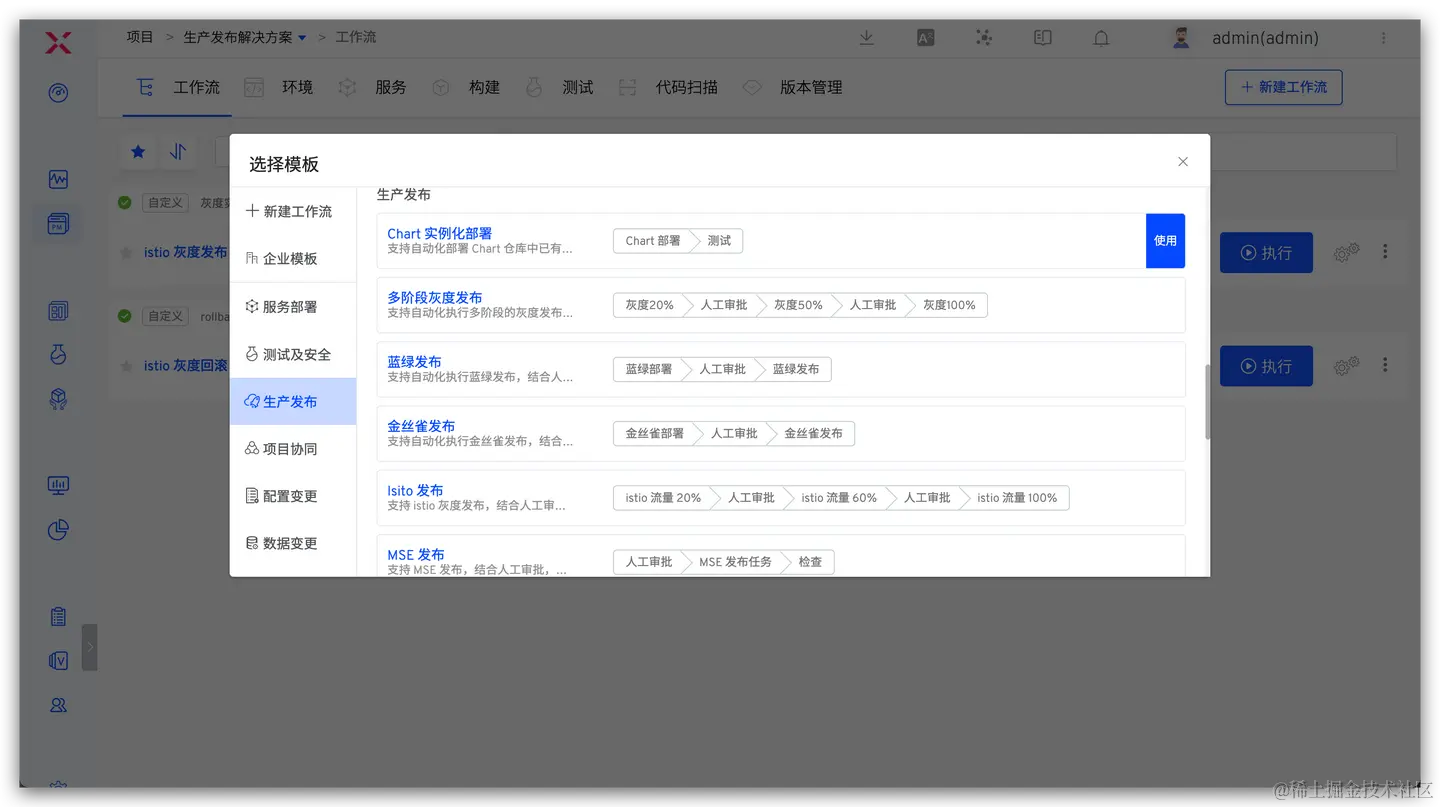Toggle the favorites star filter button

[138, 152]
